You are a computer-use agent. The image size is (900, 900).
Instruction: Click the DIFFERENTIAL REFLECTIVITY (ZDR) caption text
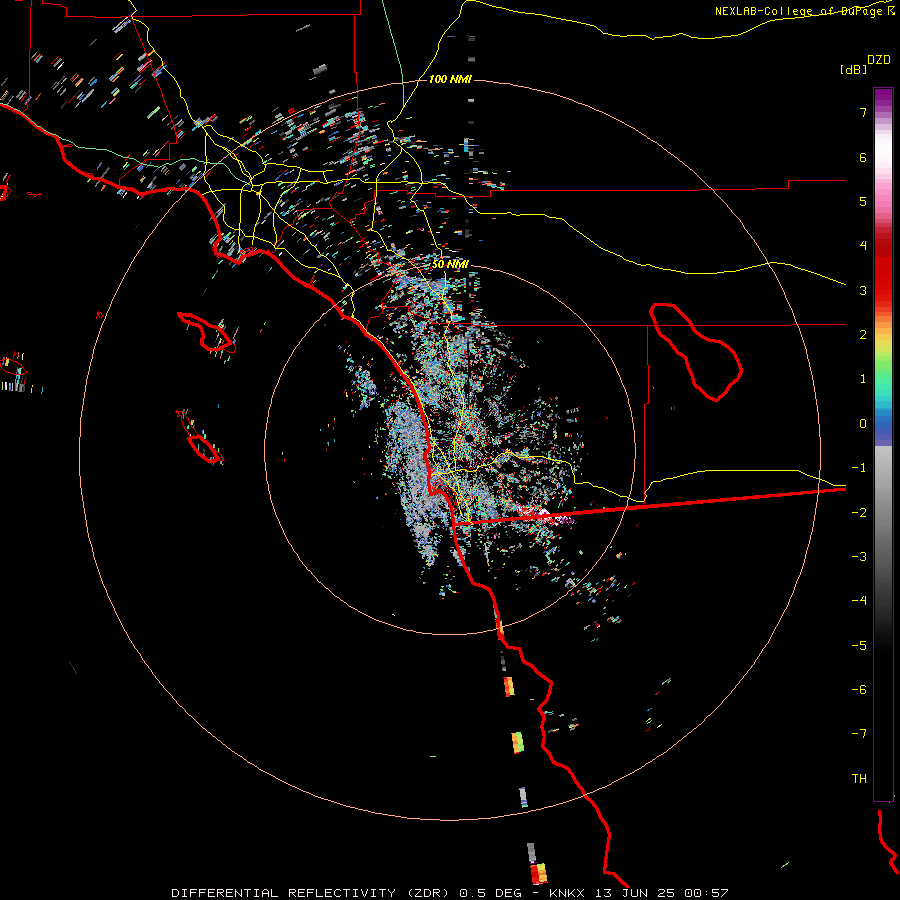coord(310,893)
